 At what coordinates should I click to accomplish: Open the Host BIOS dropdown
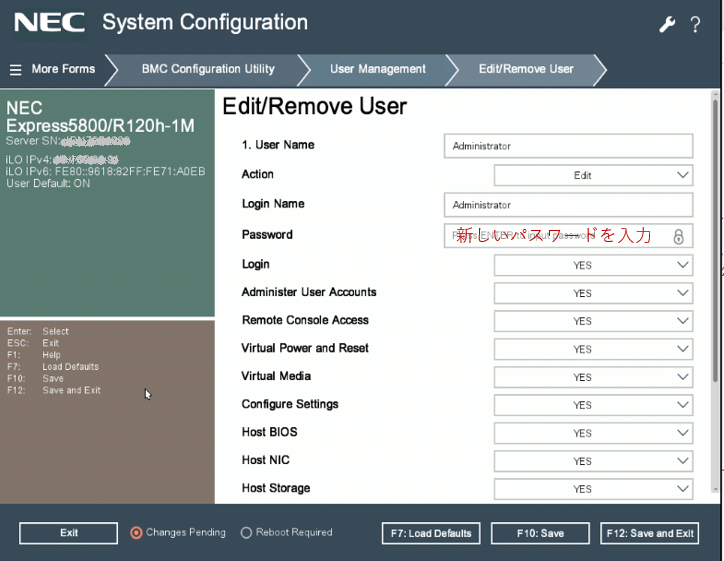593,433
